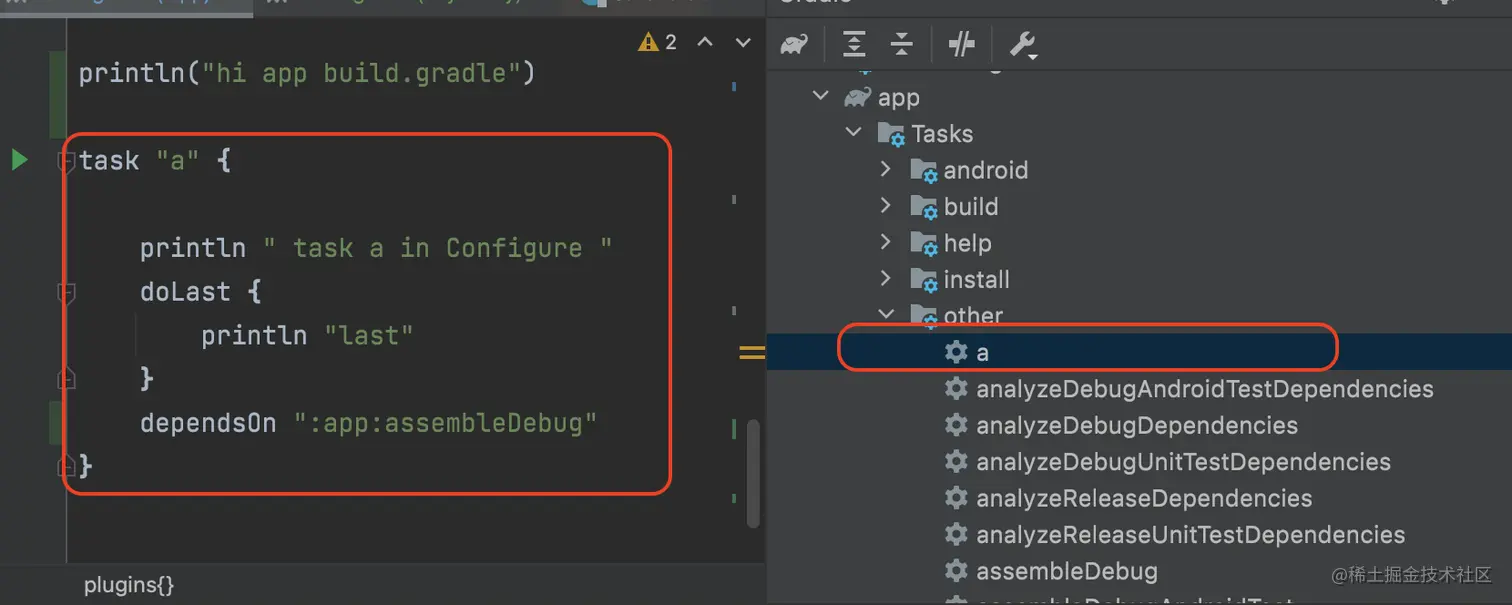Run task "a" with the green gutter arrow
The width and height of the screenshot is (1512, 605).
(x=19, y=159)
